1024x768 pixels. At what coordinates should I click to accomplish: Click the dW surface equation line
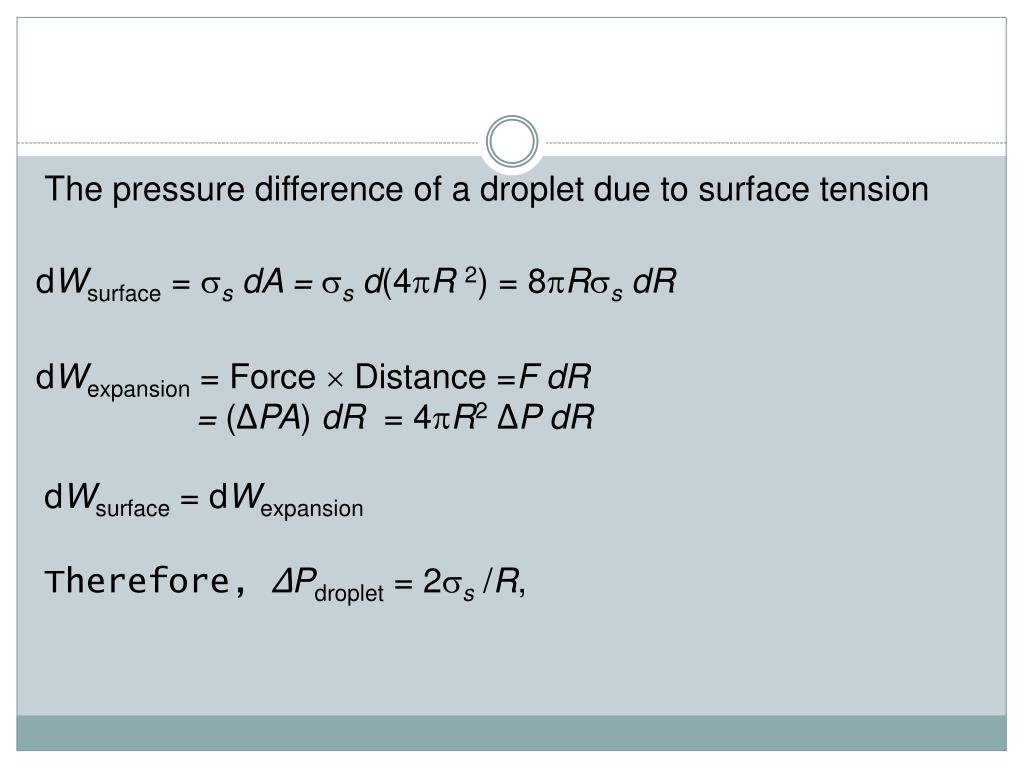click(356, 284)
